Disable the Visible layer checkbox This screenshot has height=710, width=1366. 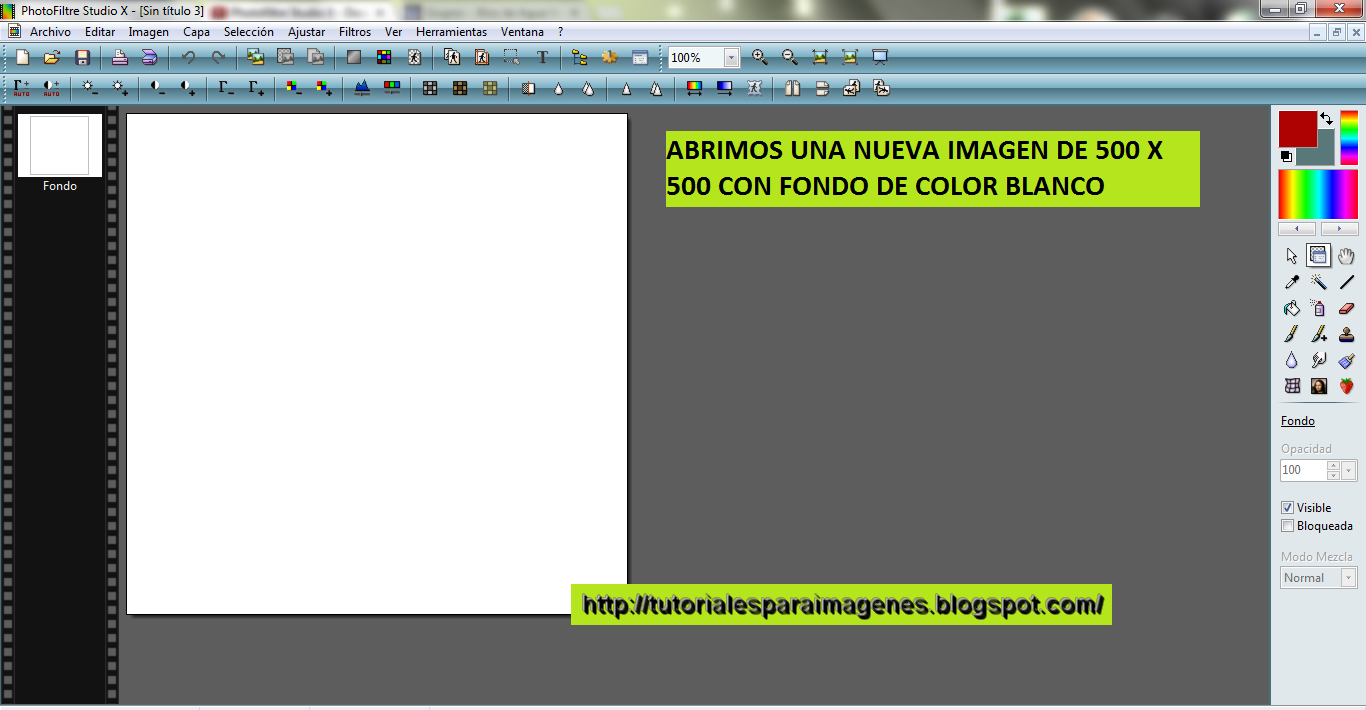point(1287,507)
